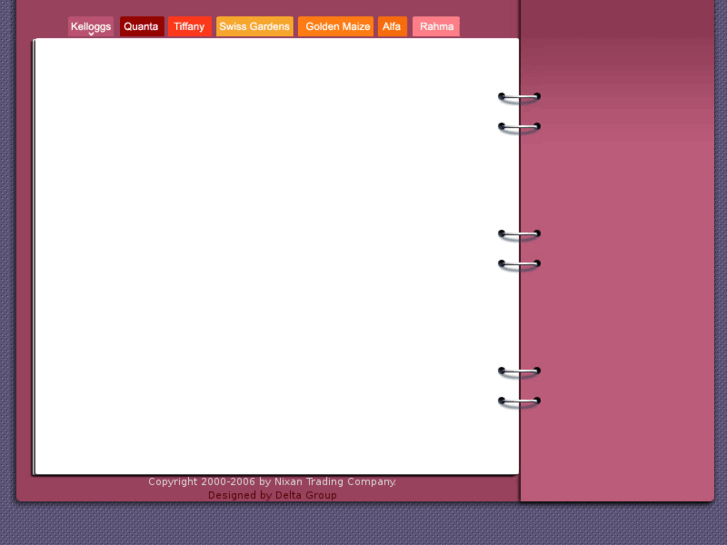727x545 pixels.
Task: Open the Kelloggs tab
Action: [x=90, y=26]
